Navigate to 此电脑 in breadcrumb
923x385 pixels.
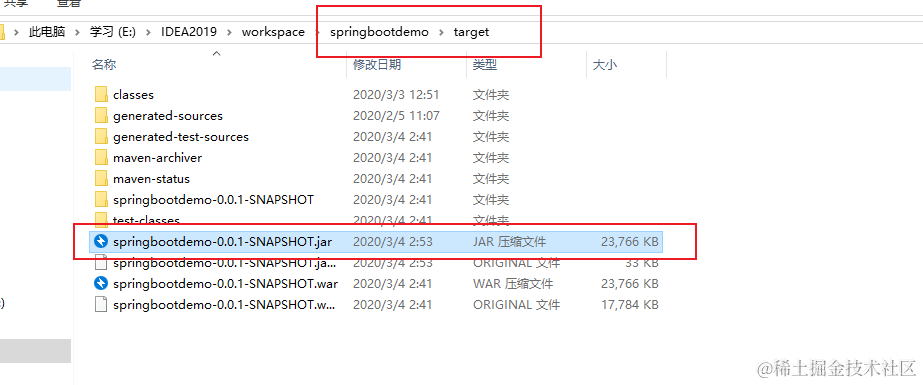click(x=47, y=32)
